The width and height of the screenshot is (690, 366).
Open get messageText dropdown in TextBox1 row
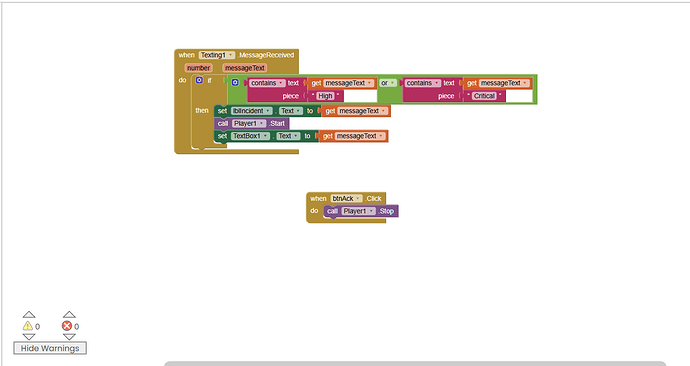(x=360, y=136)
